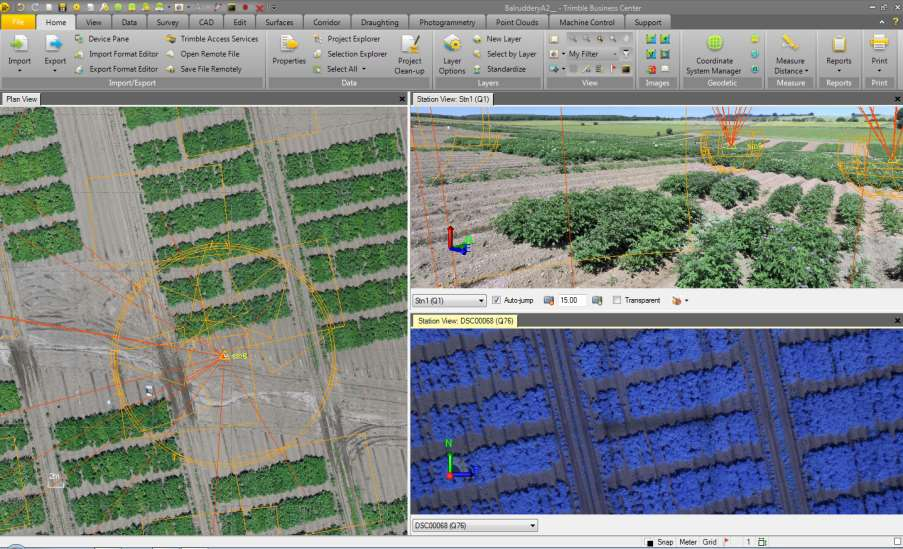This screenshot has width=903, height=549.
Task: Open the Properties pane
Action: click(289, 49)
